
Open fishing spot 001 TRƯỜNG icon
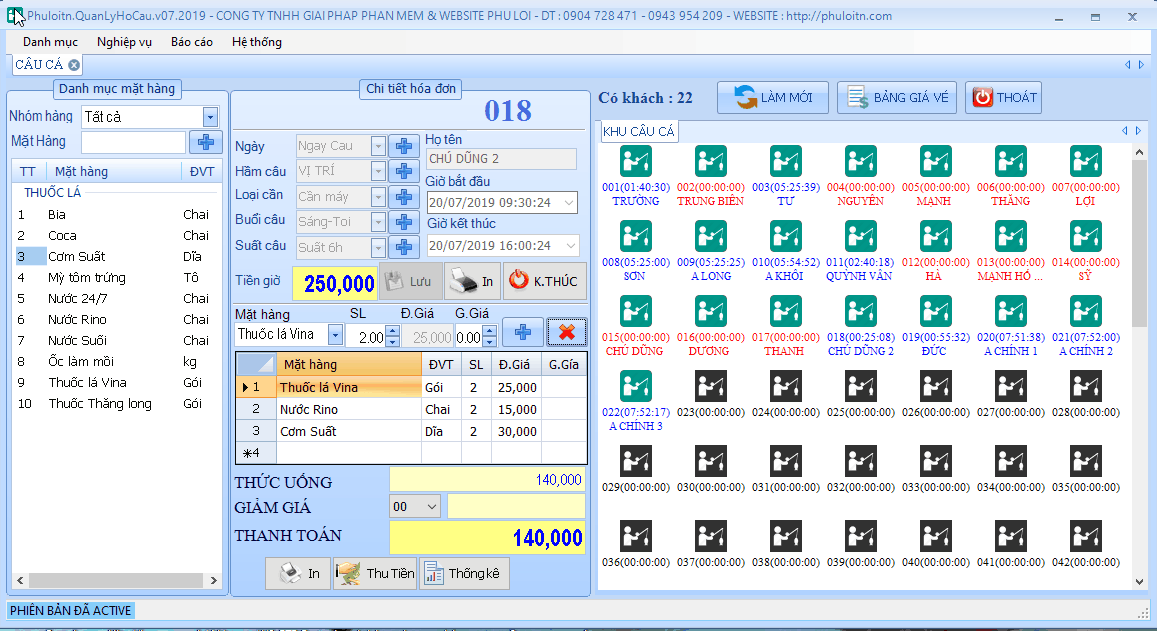click(x=635, y=161)
